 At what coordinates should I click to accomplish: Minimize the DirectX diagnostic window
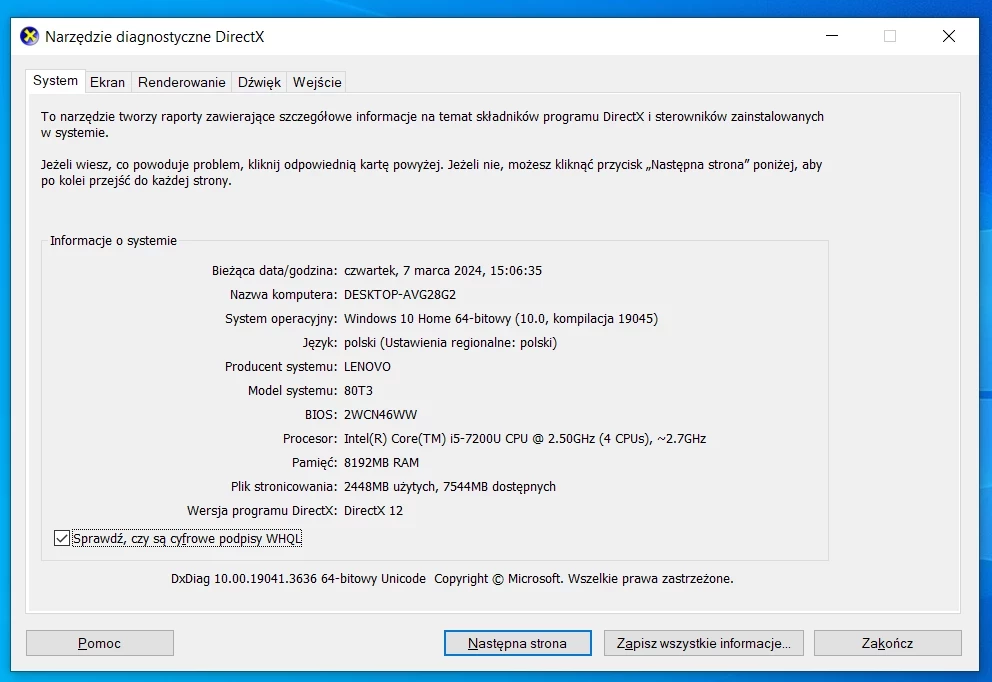tap(832, 36)
